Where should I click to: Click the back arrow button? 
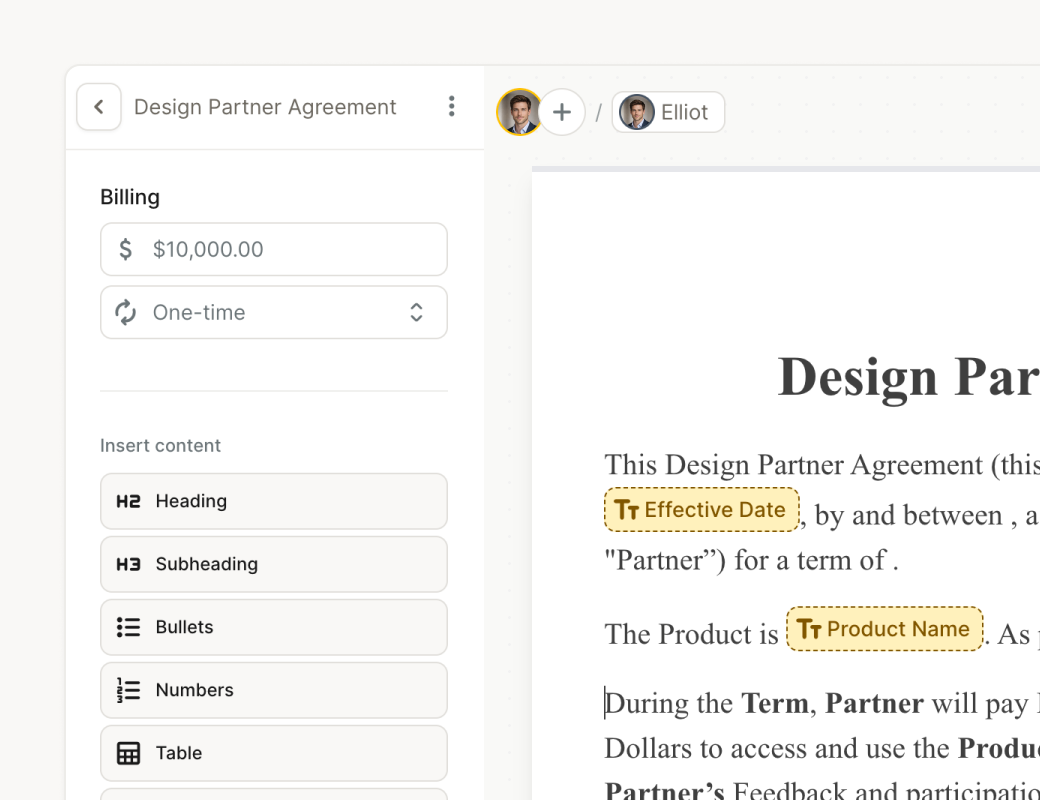point(98,107)
